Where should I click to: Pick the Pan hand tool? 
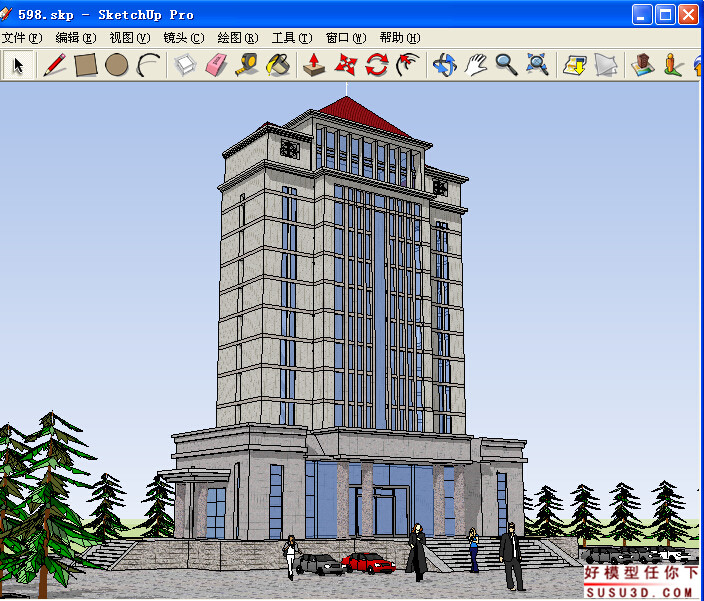tap(475, 66)
